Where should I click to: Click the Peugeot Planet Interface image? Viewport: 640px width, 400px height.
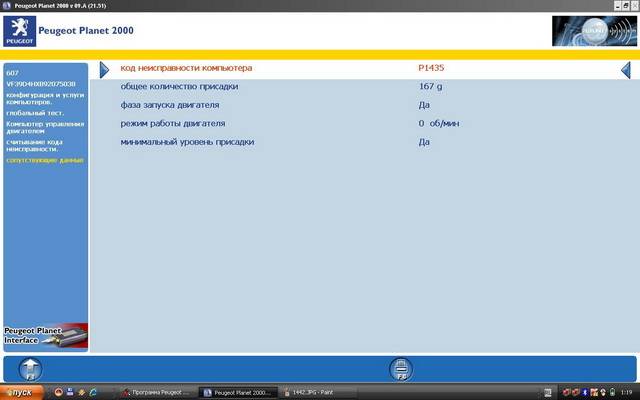pyautogui.click(x=46, y=336)
